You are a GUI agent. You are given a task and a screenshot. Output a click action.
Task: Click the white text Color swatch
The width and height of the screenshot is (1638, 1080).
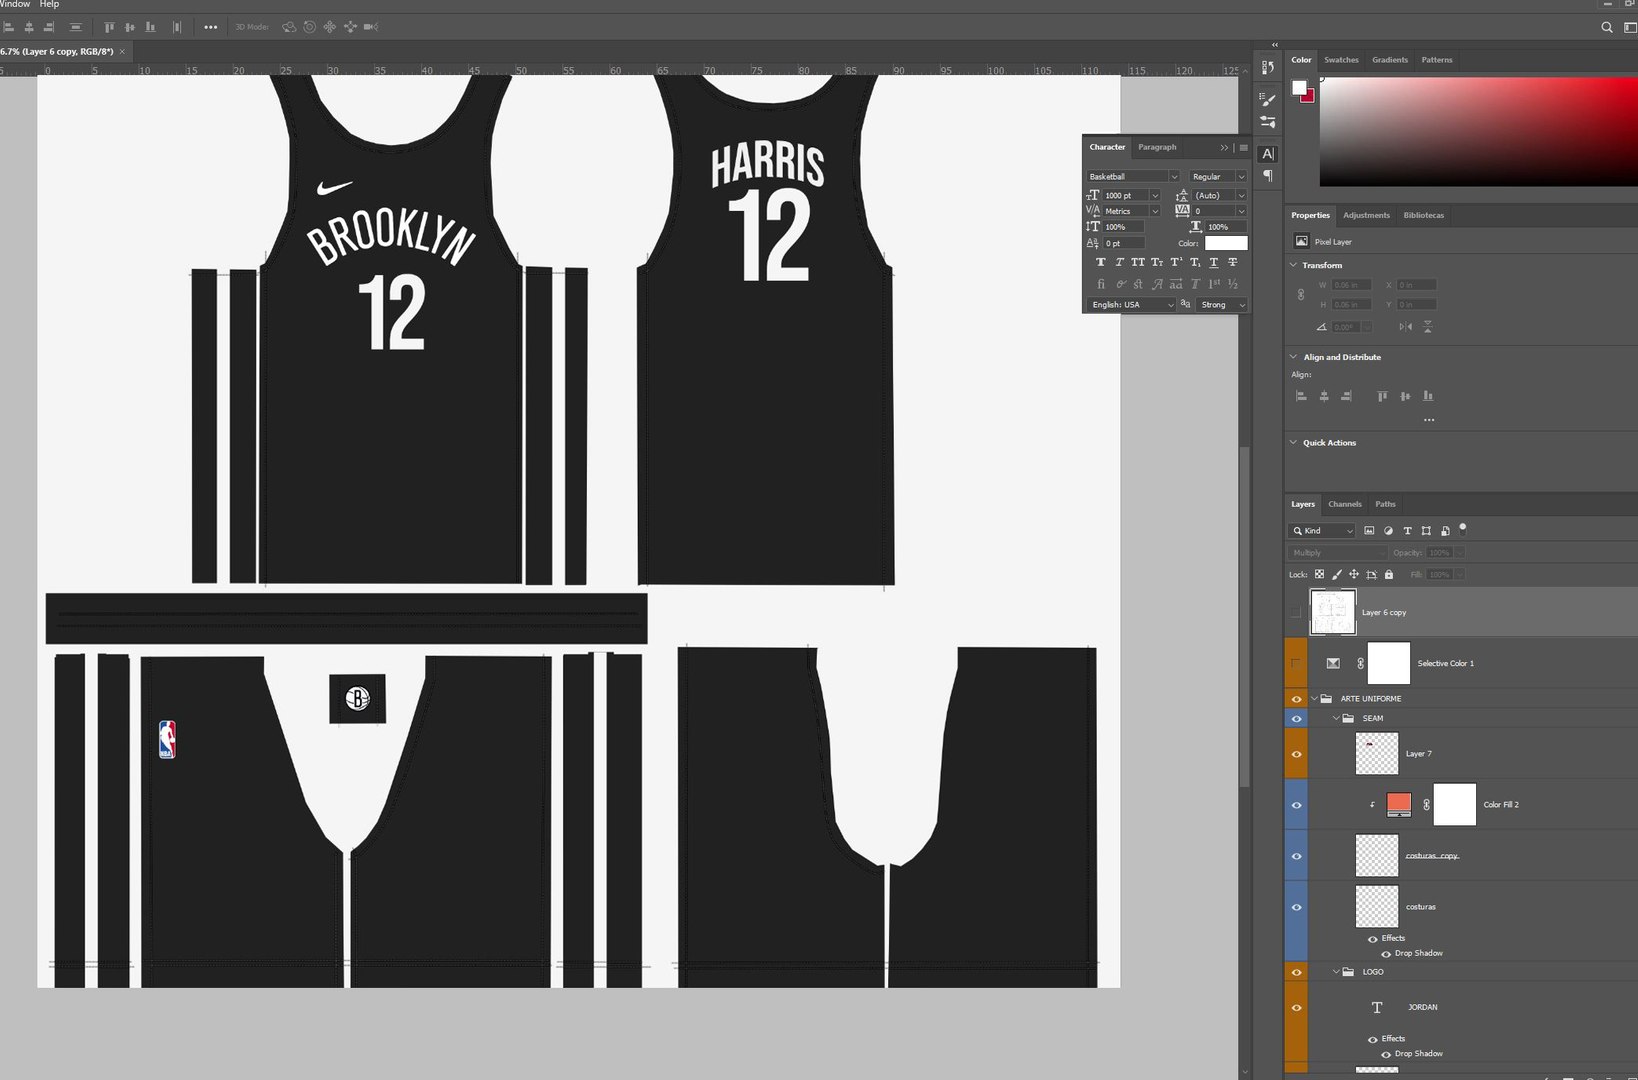point(1226,243)
